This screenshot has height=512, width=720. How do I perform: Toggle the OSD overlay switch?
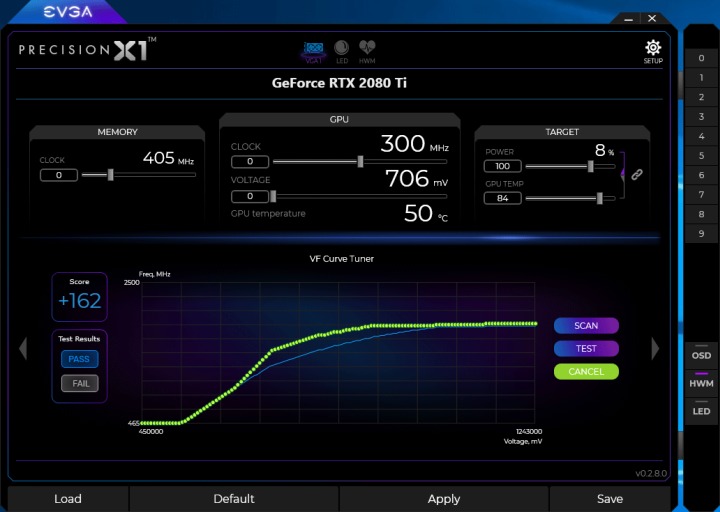click(701, 353)
